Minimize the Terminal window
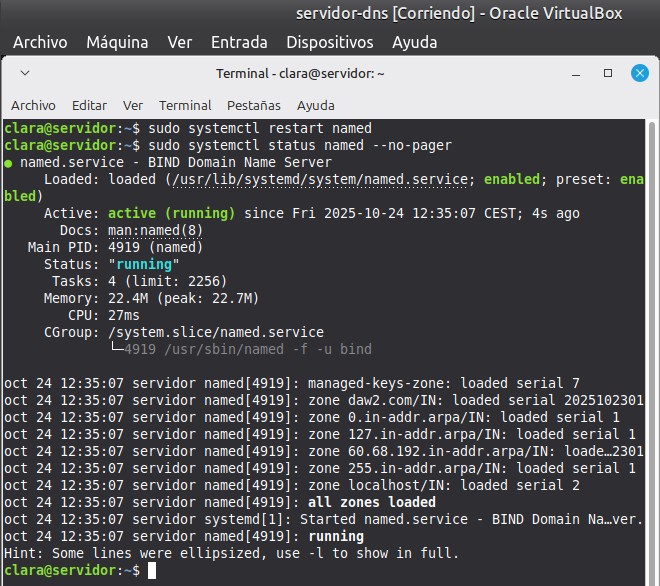The width and height of the screenshot is (660, 586). (574, 73)
